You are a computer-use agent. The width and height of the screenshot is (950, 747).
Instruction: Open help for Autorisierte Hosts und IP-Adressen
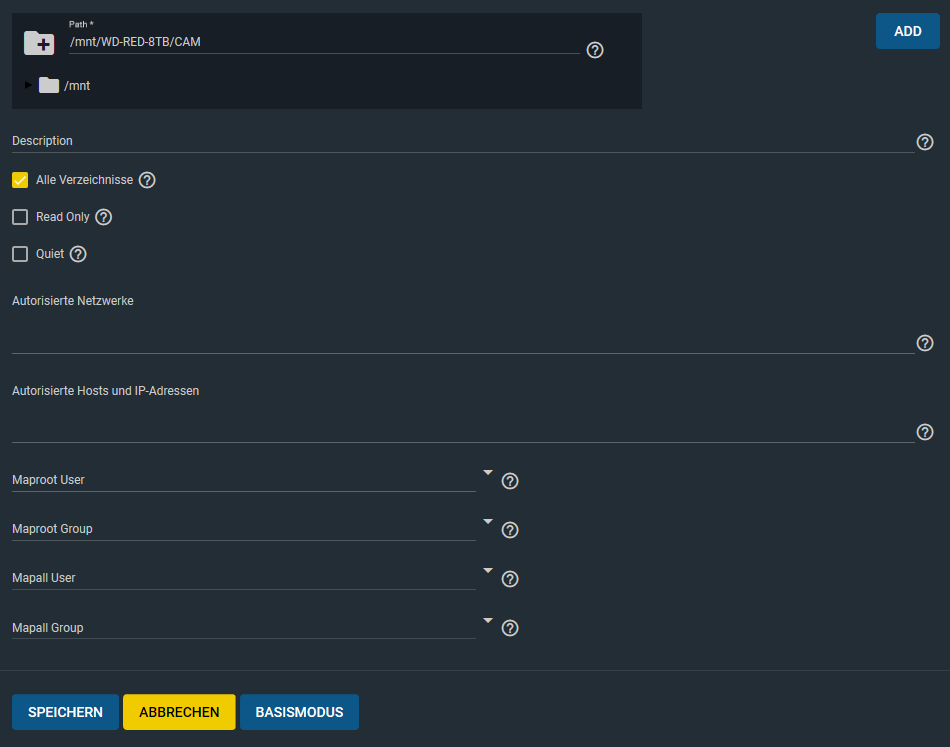tap(925, 432)
